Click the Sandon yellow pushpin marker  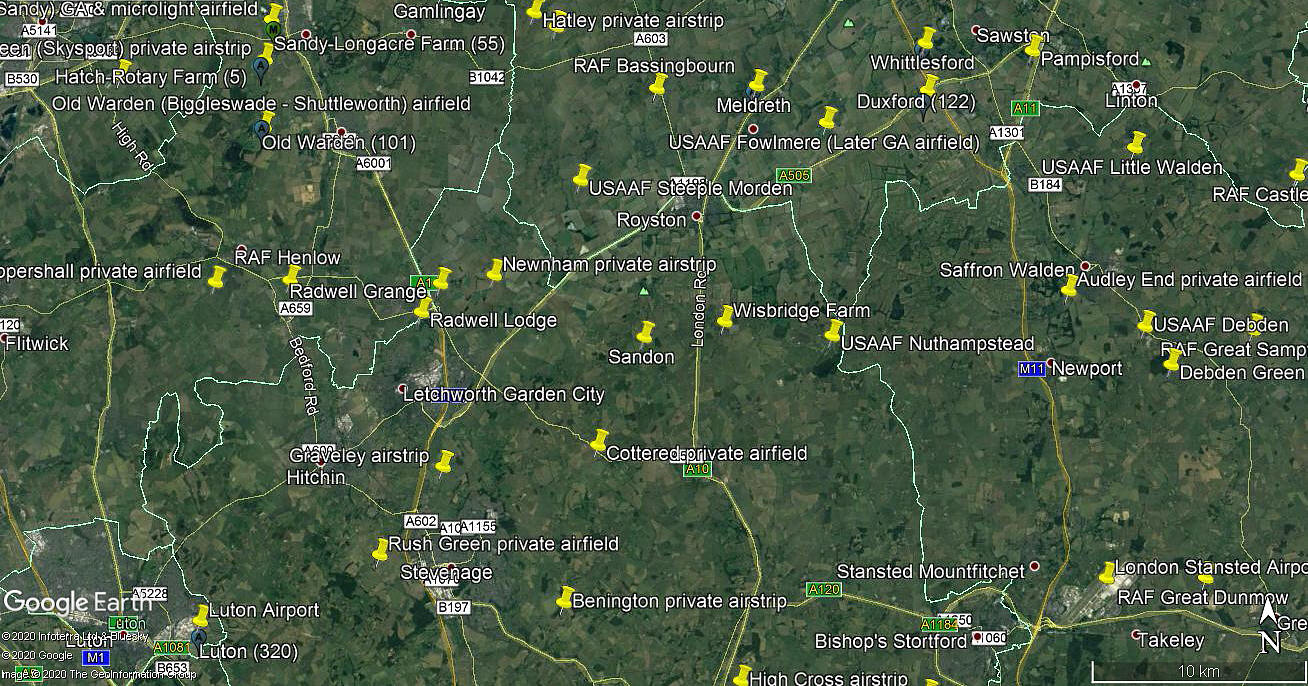pyautogui.click(x=645, y=333)
